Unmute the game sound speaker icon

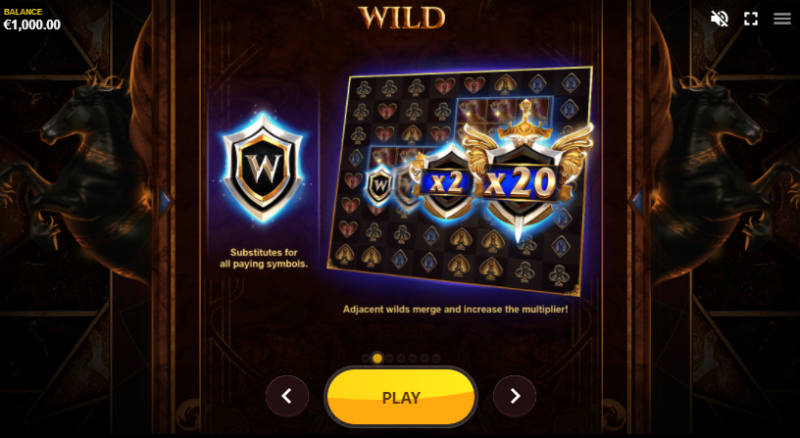tap(719, 19)
